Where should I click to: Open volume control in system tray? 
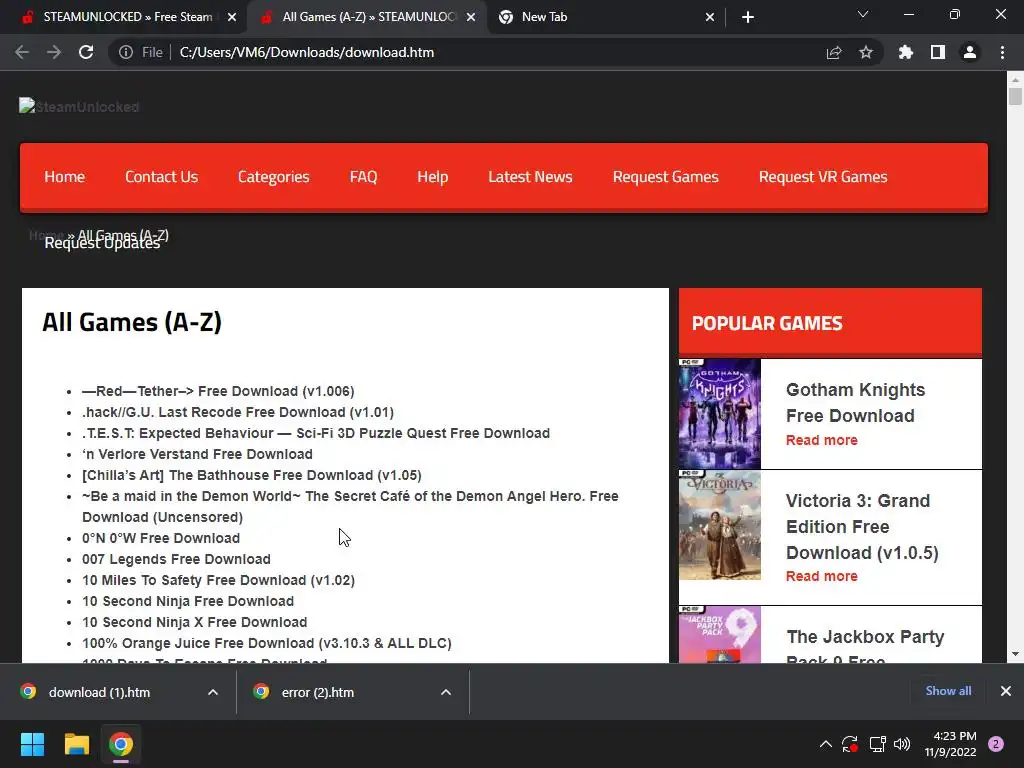(902, 744)
